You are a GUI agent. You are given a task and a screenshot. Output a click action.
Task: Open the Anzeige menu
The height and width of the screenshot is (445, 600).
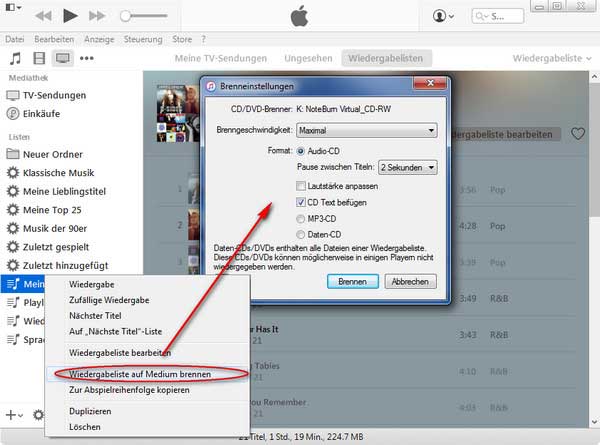pyautogui.click(x=99, y=39)
